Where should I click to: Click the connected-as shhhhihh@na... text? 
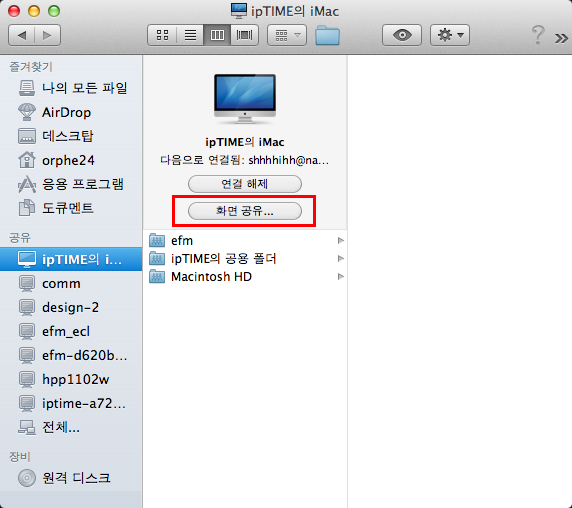pyautogui.click(x=245, y=160)
